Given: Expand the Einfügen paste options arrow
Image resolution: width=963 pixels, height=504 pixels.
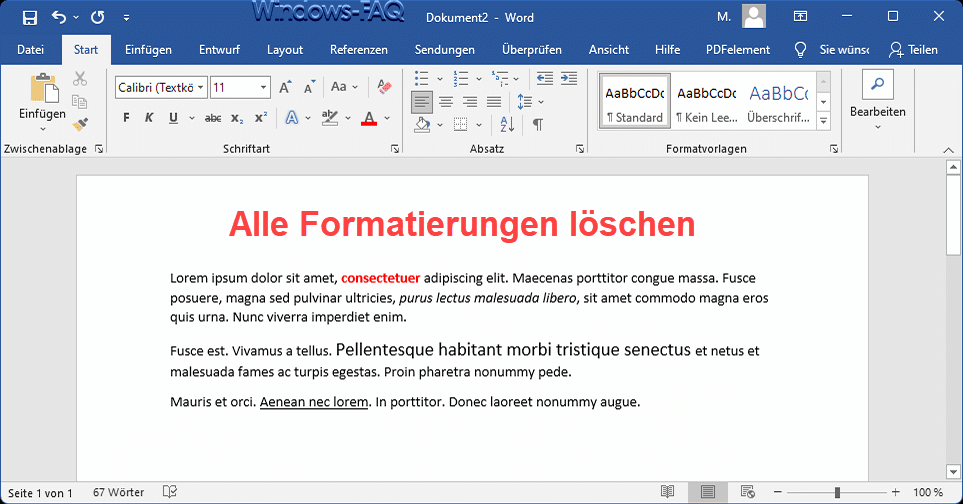Looking at the screenshot, I should click(x=42, y=128).
